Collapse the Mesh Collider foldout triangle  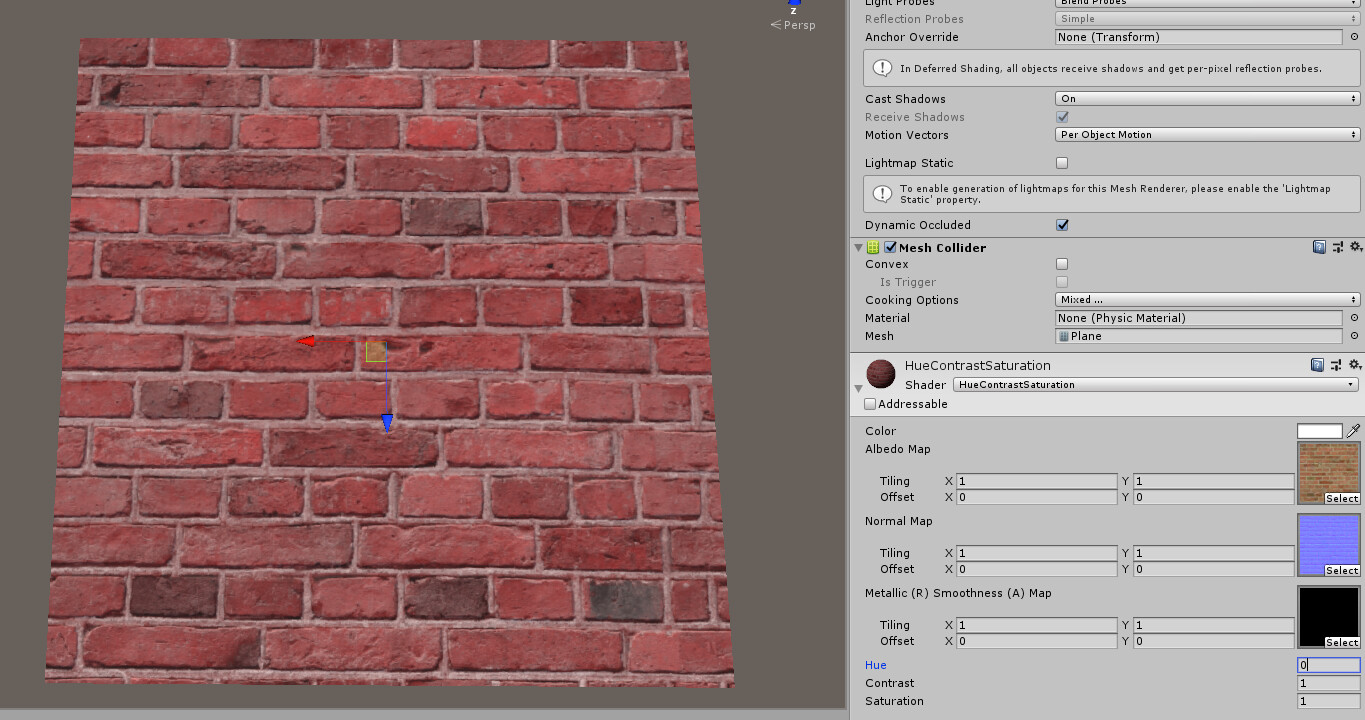coord(858,247)
